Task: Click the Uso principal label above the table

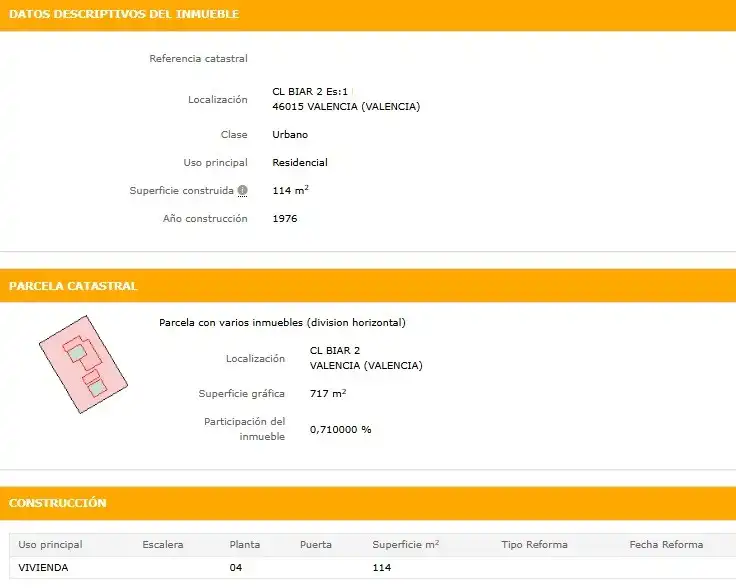Action: tap(215, 163)
